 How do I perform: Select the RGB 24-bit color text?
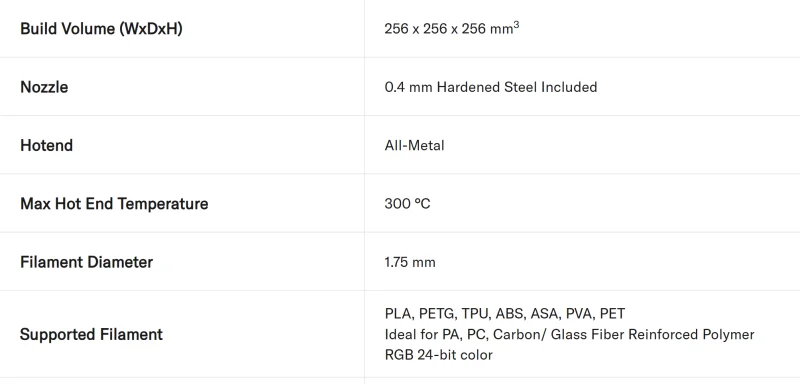pyautogui.click(x=439, y=355)
